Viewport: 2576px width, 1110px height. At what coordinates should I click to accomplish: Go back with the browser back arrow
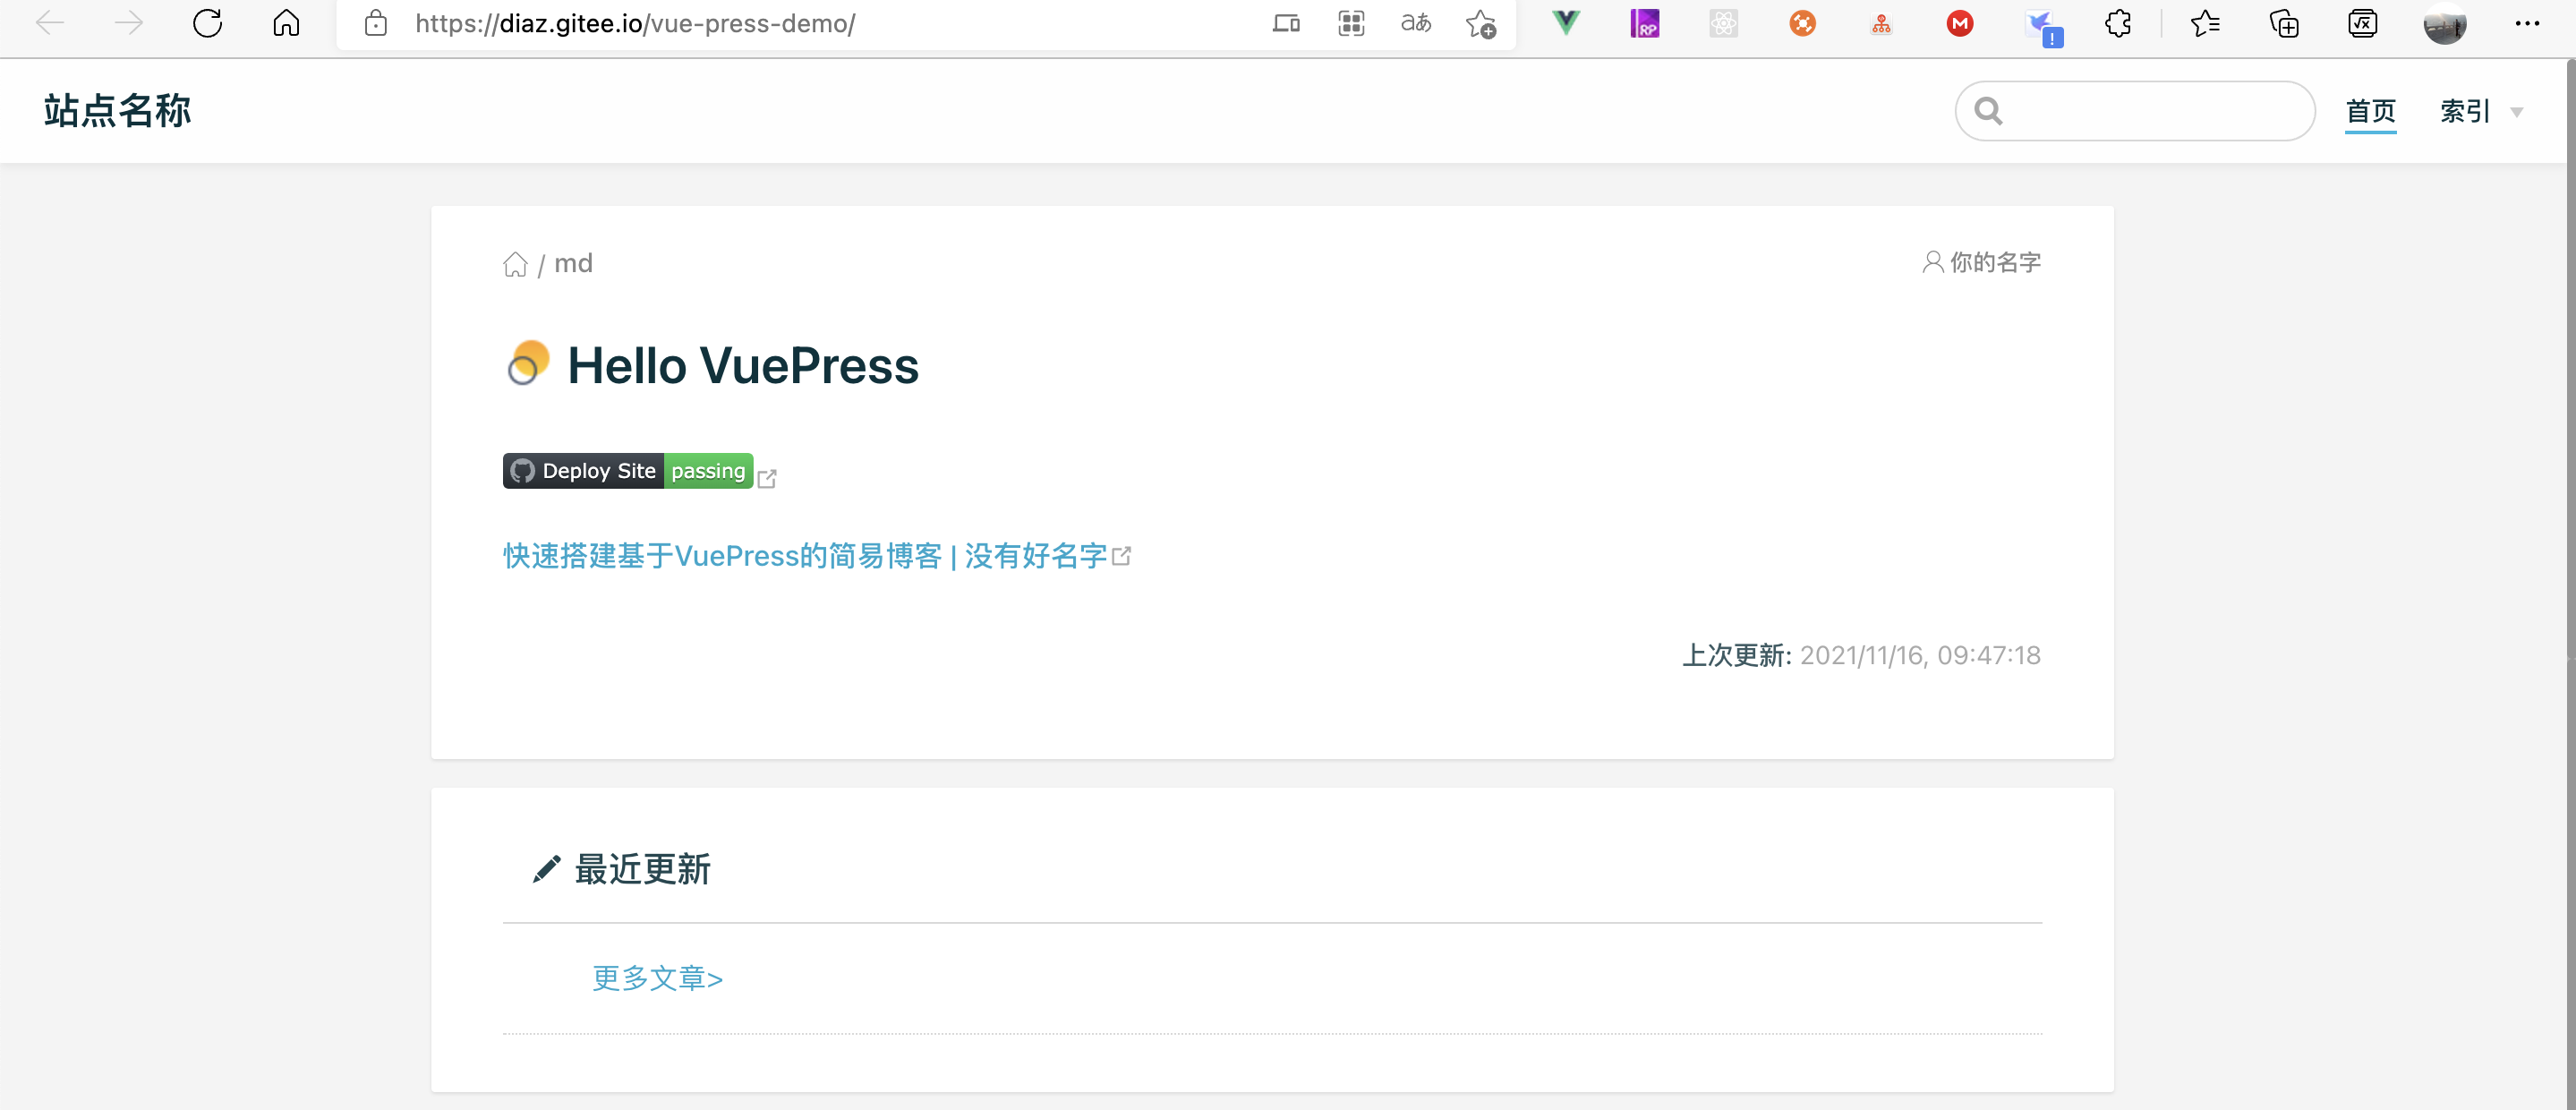coord(49,23)
